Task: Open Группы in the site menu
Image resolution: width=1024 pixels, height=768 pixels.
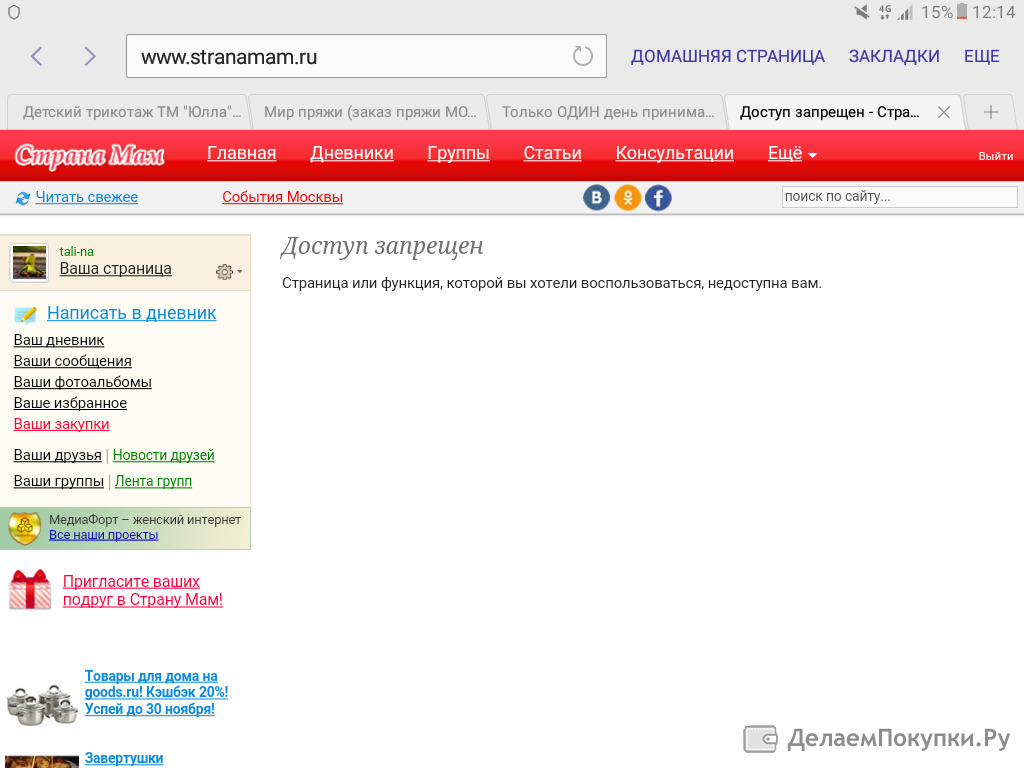Action: (x=458, y=153)
